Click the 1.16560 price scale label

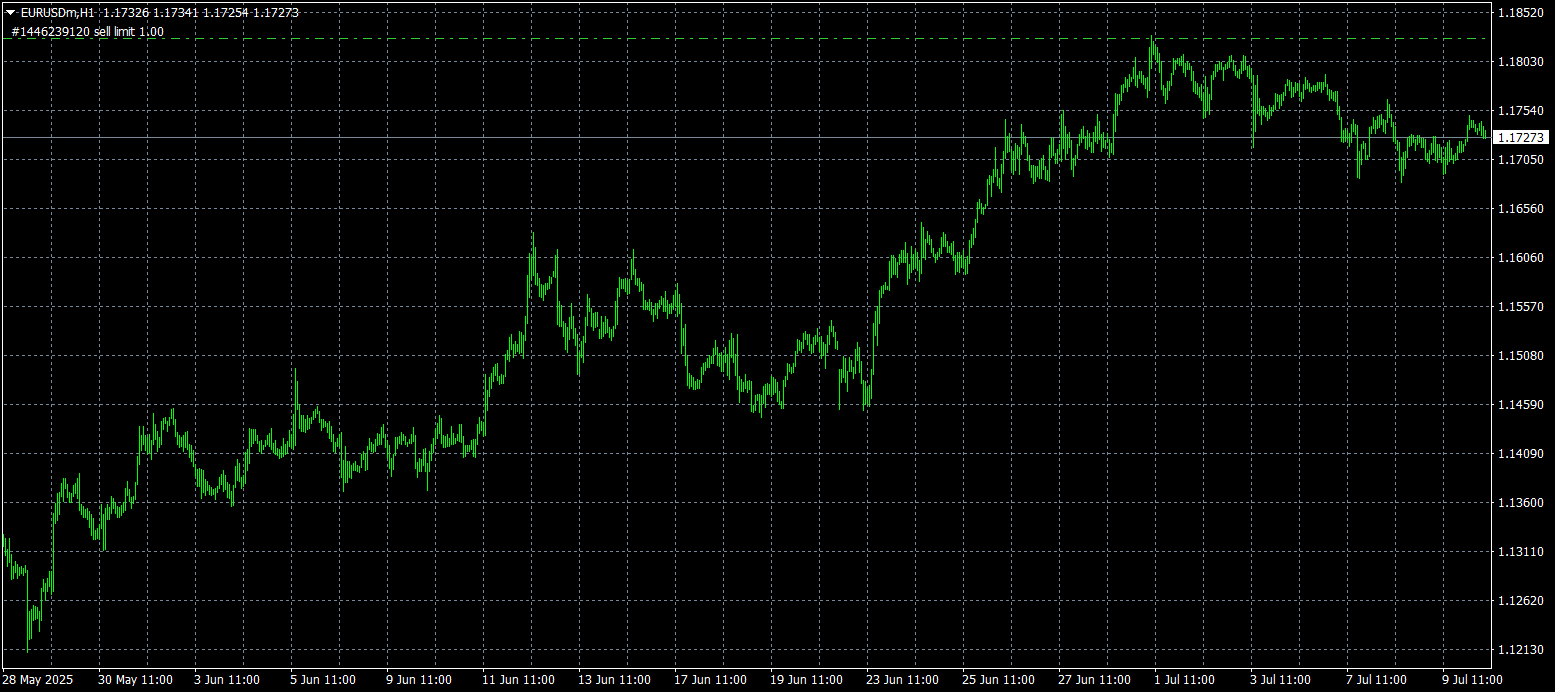click(1522, 209)
